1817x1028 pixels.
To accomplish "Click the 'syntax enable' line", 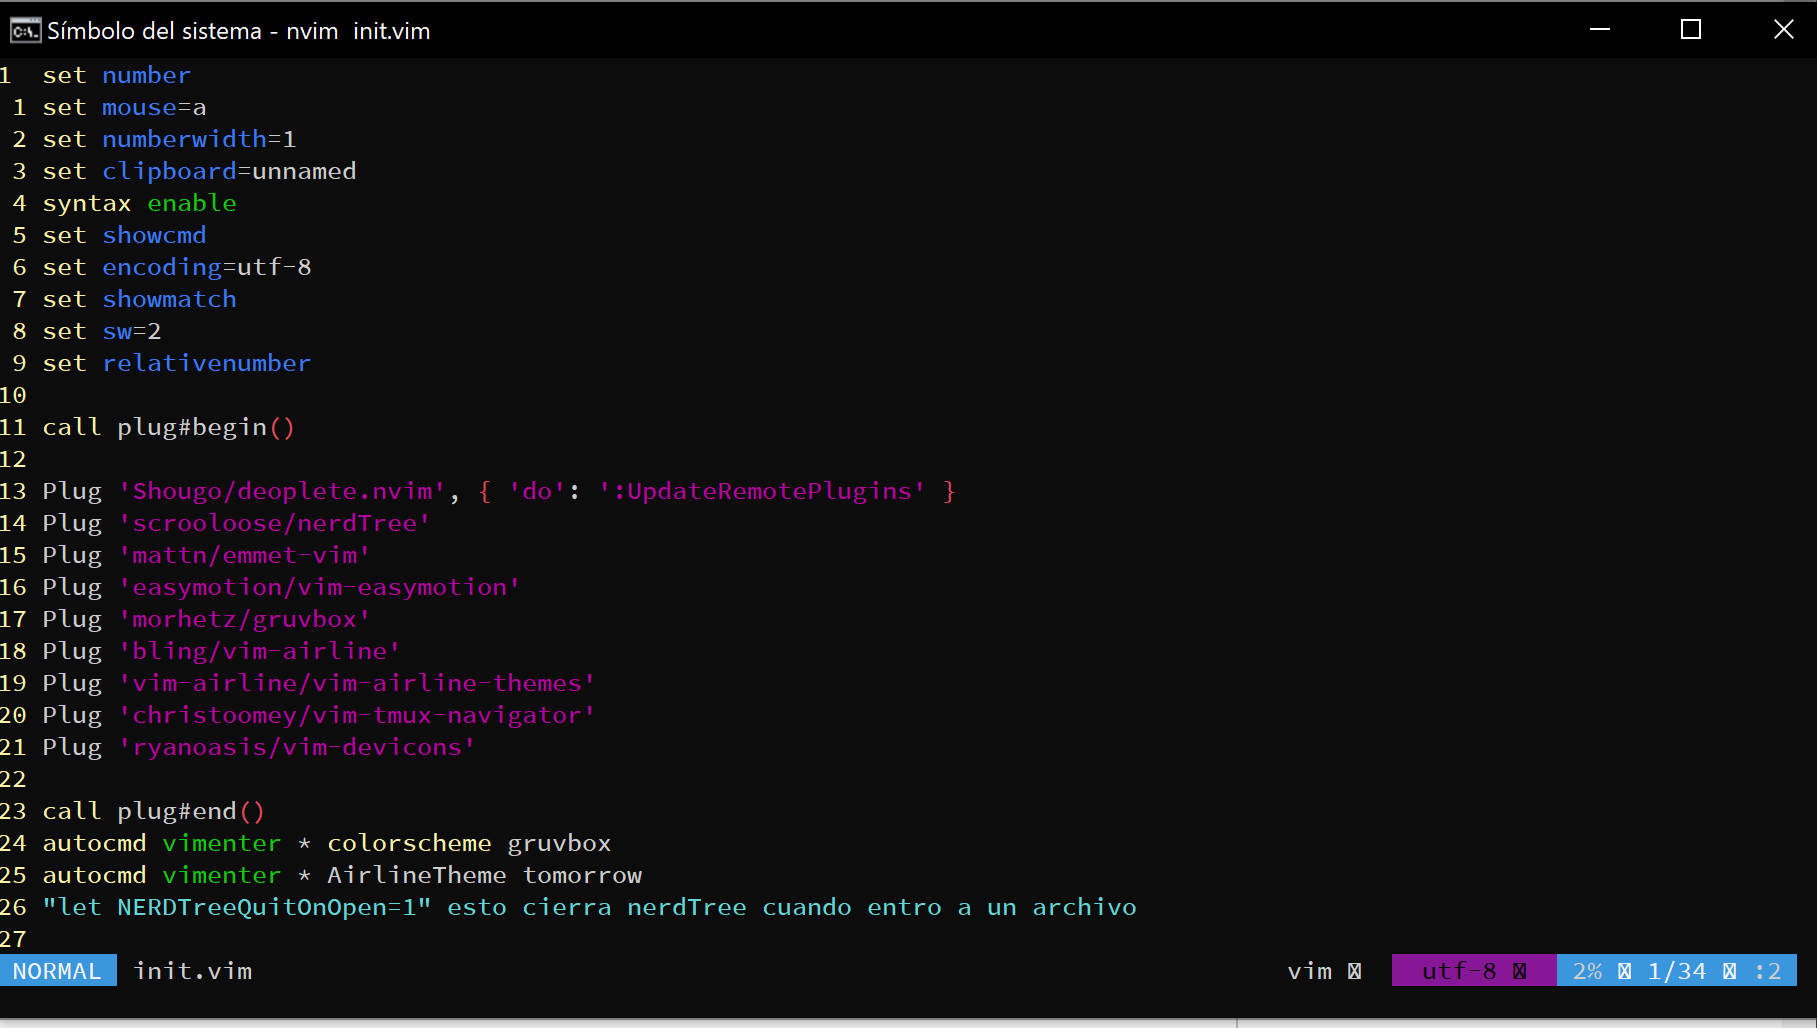I will (139, 203).
